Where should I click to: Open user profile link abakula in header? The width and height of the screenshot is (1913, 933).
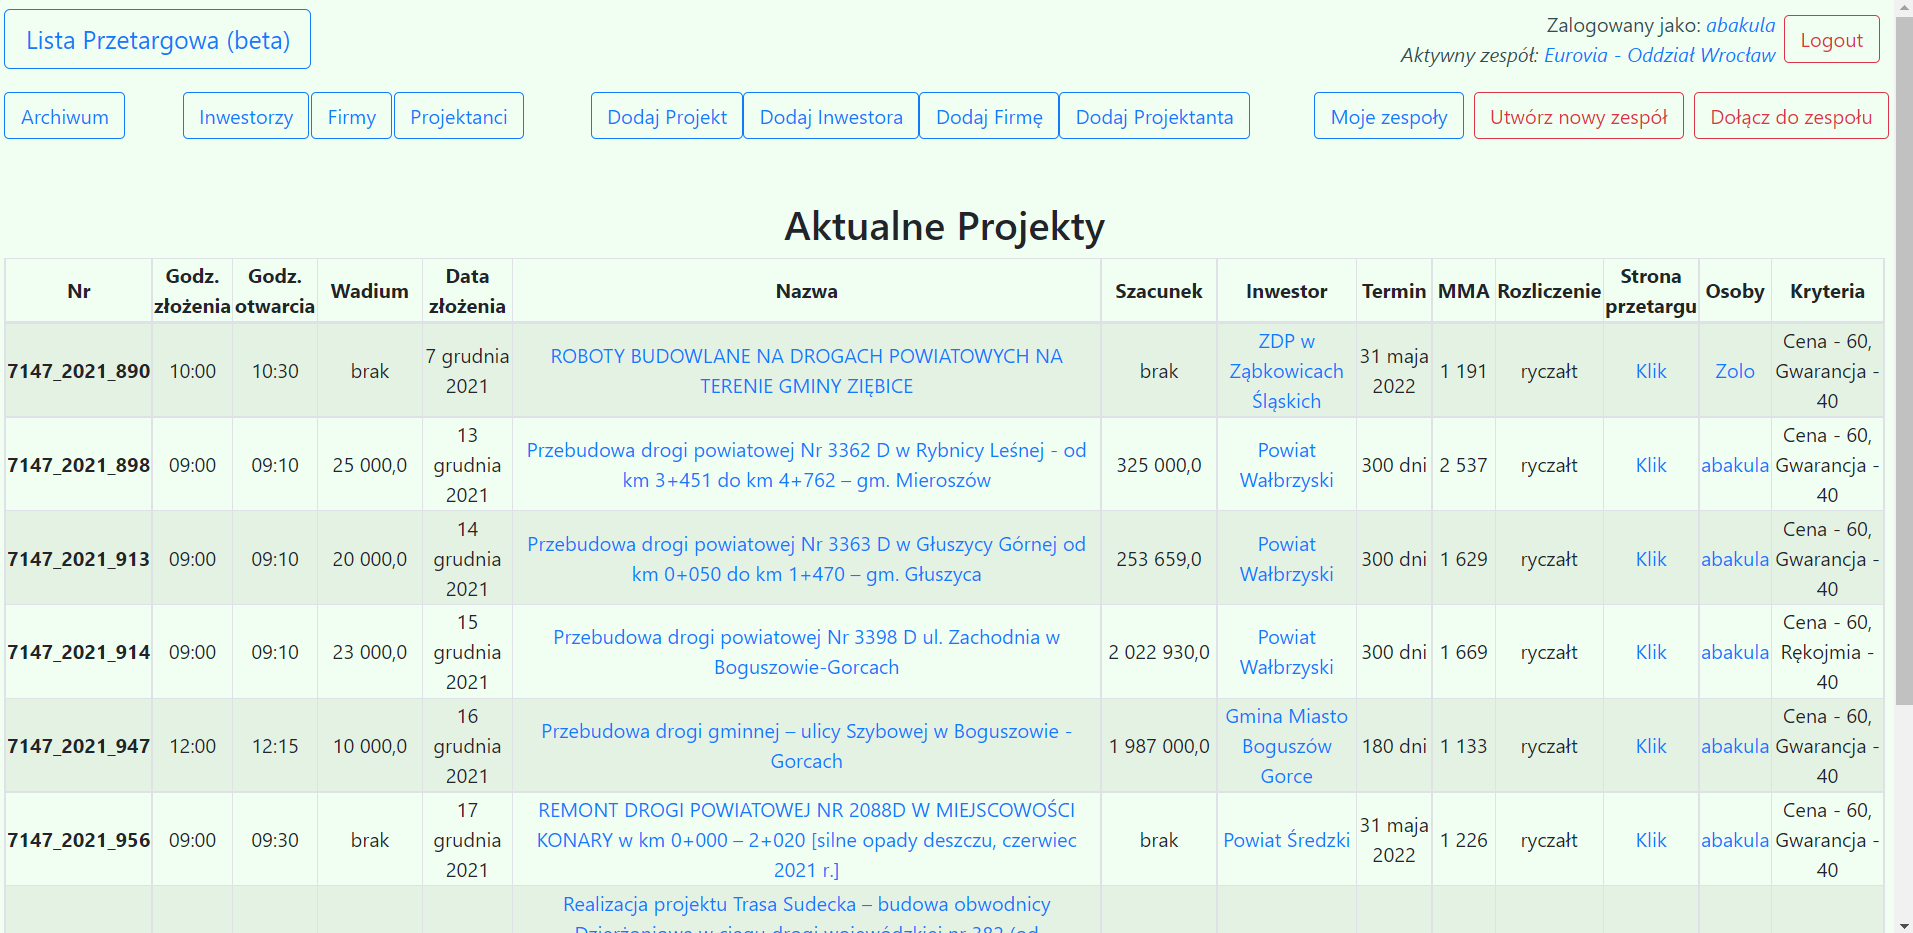pyautogui.click(x=1740, y=25)
